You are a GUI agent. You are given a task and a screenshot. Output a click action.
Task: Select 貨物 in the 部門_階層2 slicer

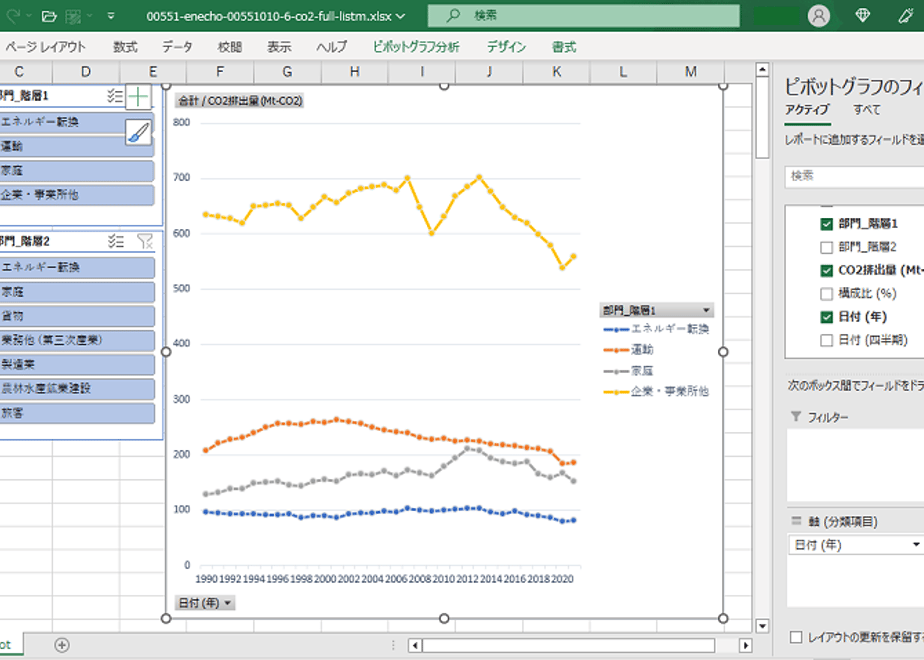[77, 316]
